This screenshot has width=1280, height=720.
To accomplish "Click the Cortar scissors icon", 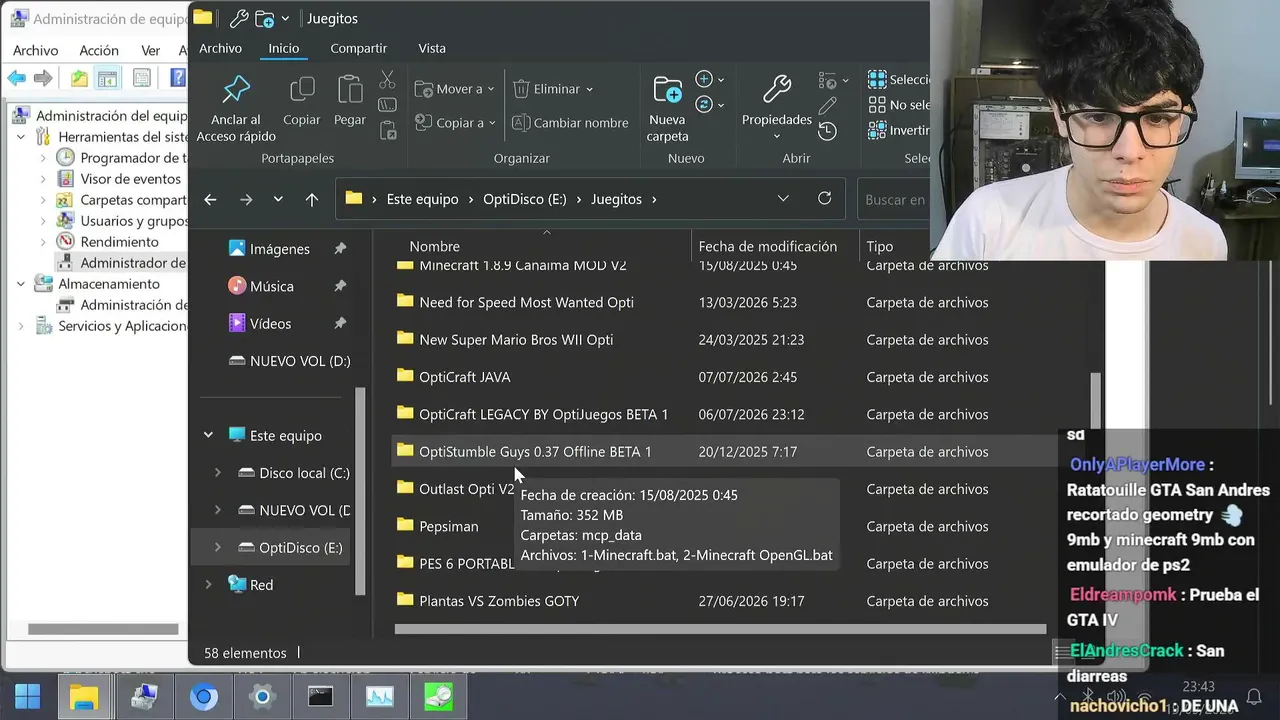I will [x=387, y=79].
